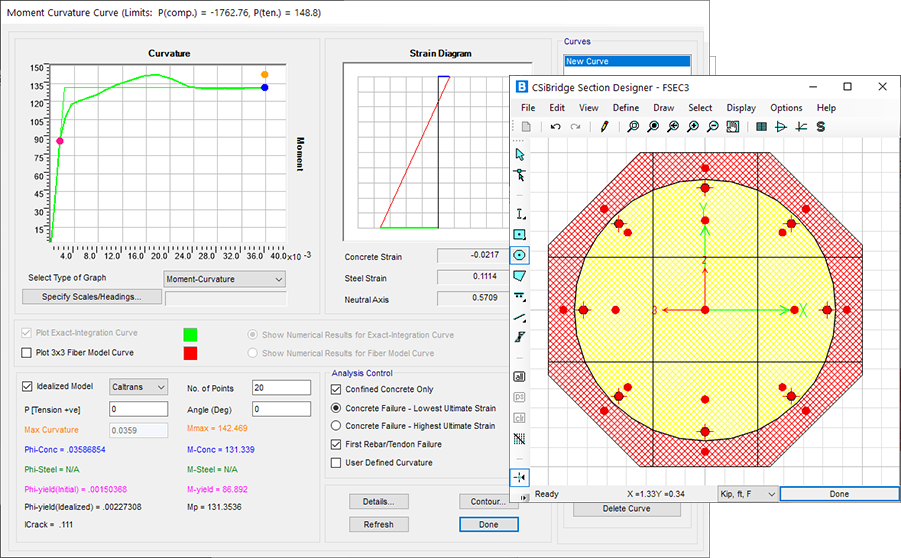The width and height of the screenshot is (901, 558).
Task: Select the draw Caltrans section tool
Action: point(519,337)
